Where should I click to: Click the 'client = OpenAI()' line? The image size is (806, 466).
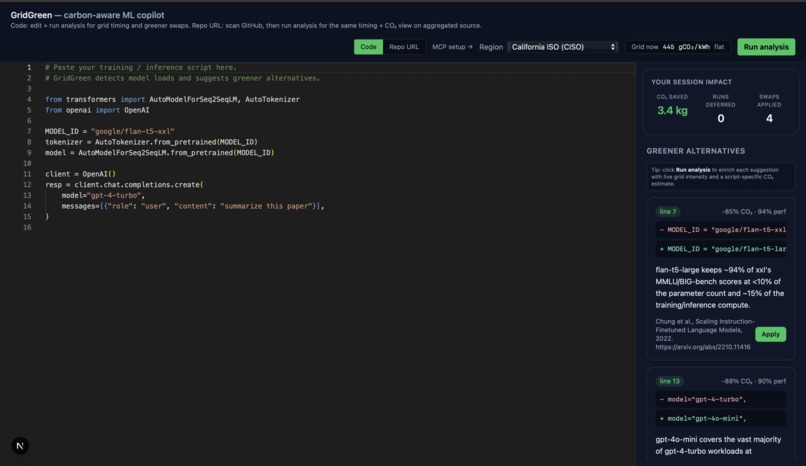coord(80,174)
